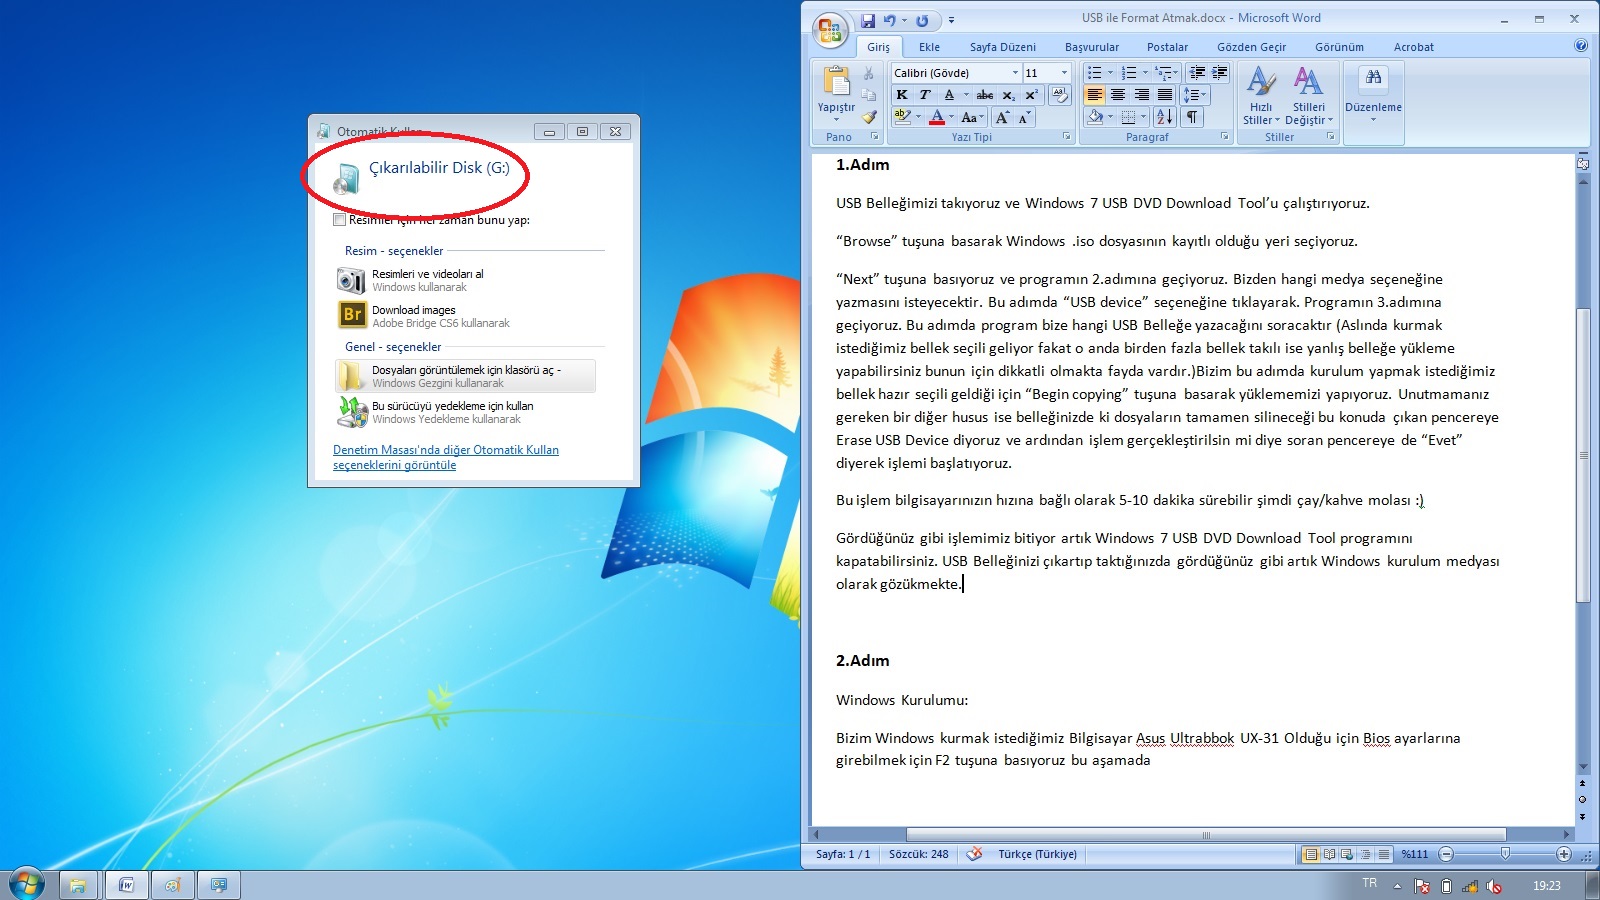Open the Calibri (Gövde) font name dropdown
Viewport: 1600px width, 900px height.
1015,73
